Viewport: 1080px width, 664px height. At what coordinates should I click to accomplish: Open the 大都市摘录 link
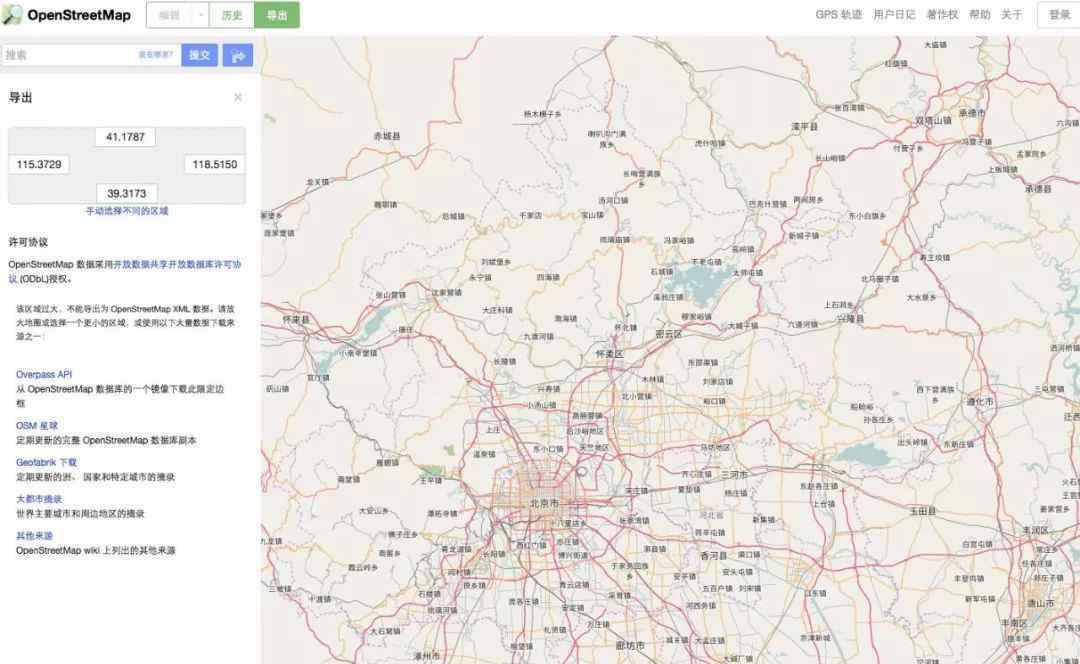(x=39, y=499)
